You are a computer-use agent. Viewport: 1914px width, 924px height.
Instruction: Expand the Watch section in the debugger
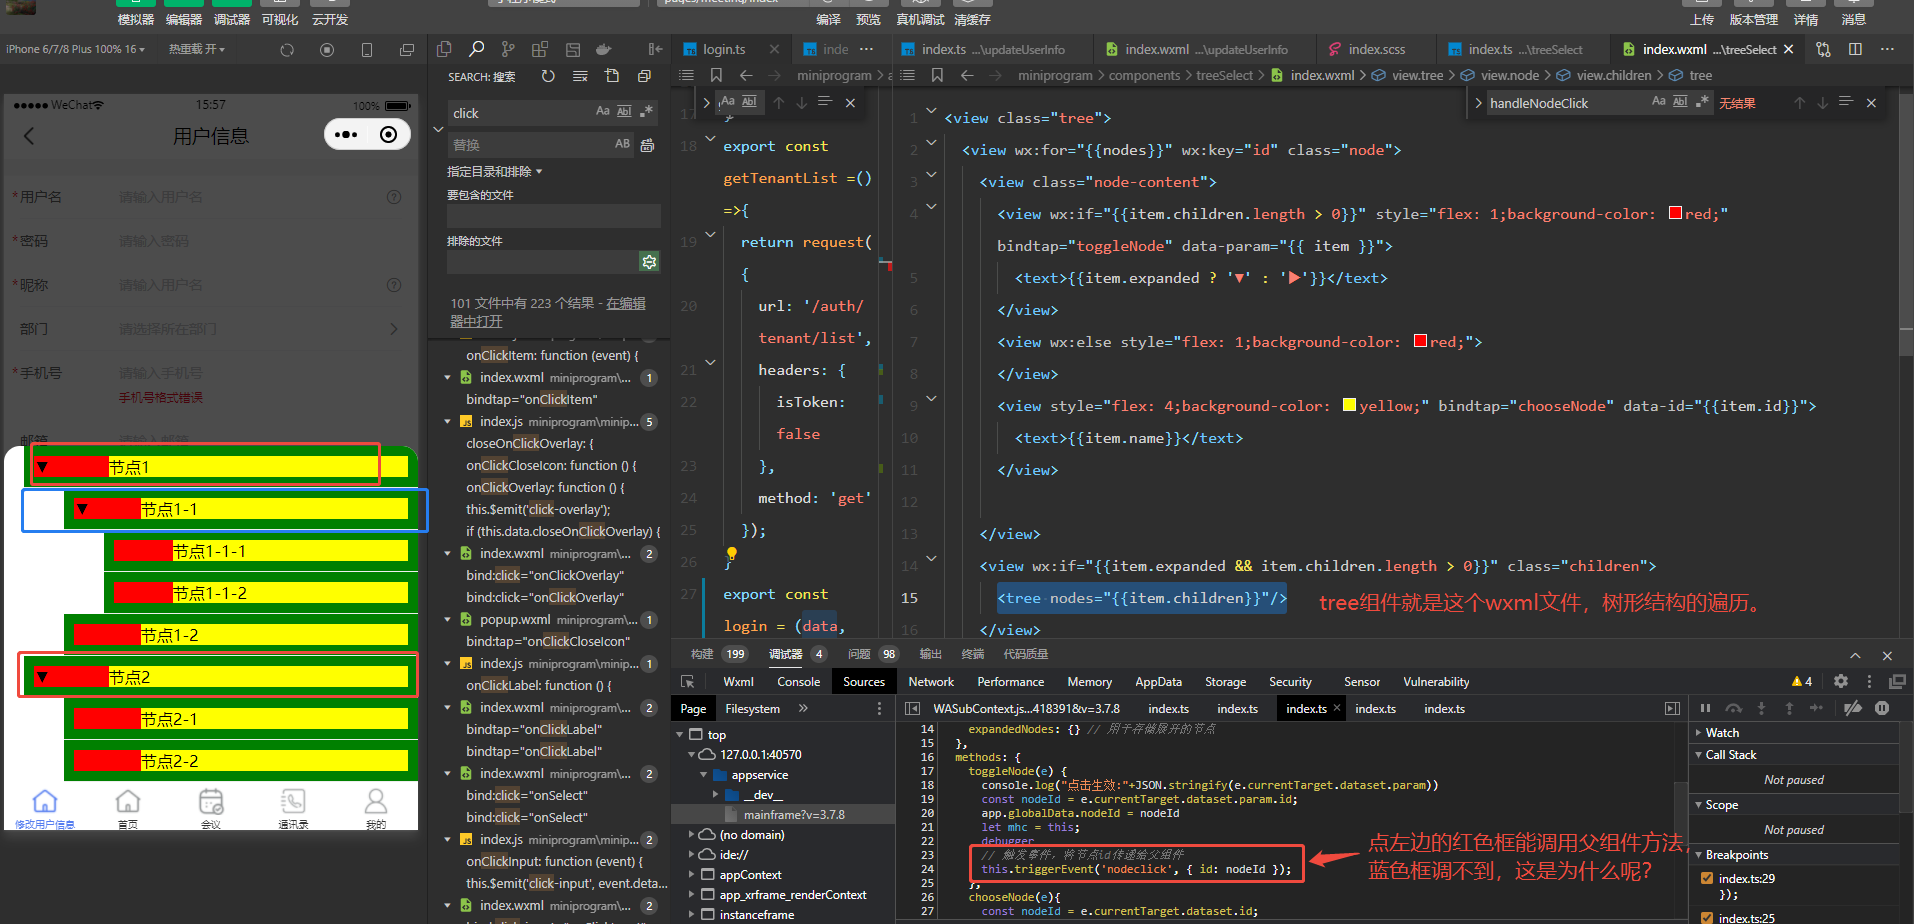1721,733
